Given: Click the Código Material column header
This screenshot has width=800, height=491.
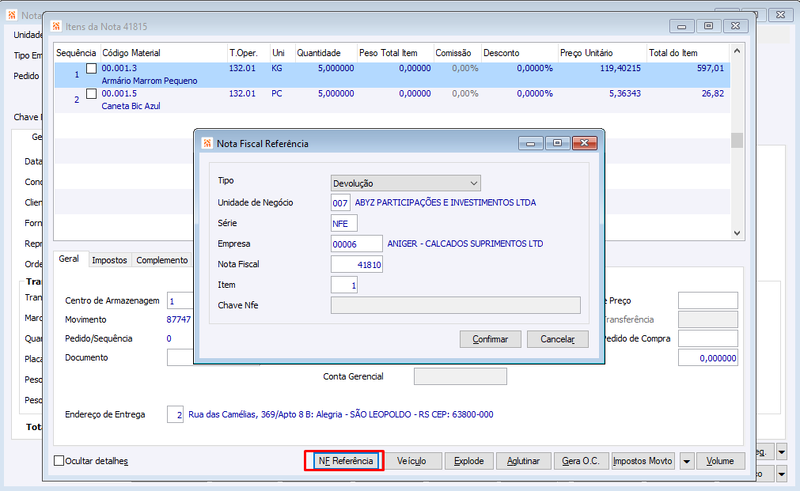Looking at the screenshot, I should pos(163,53).
